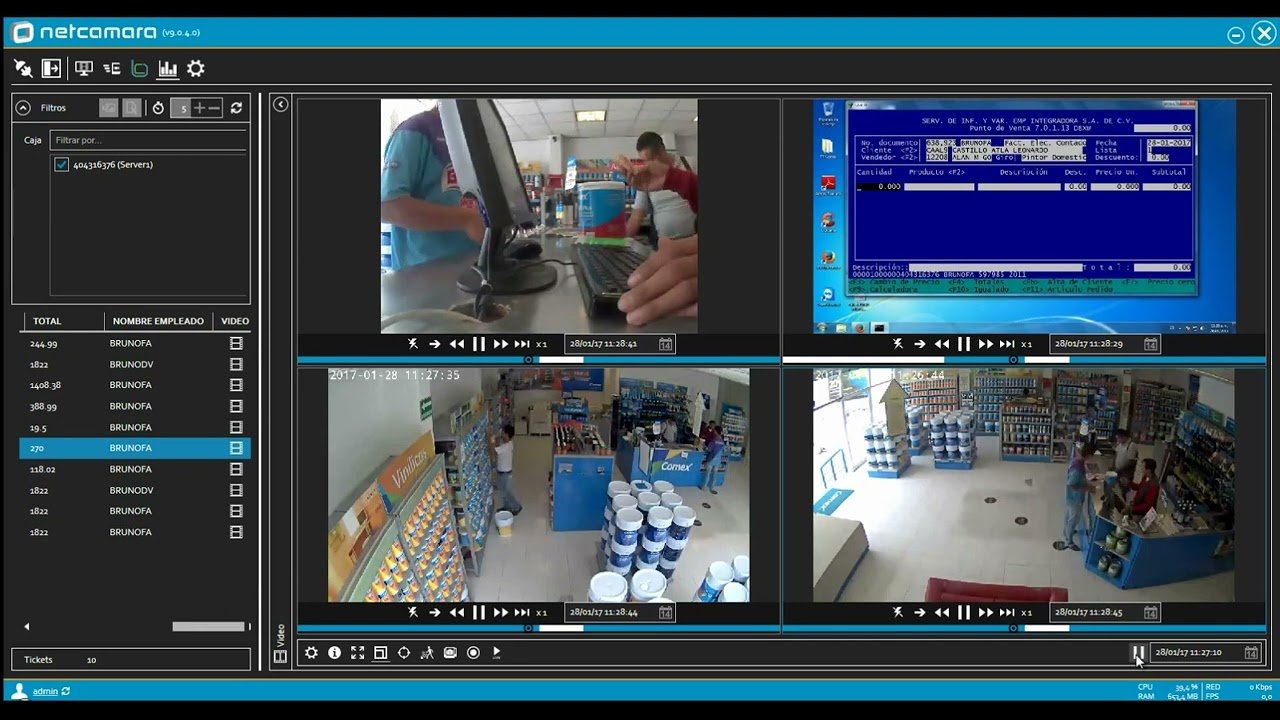The height and width of the screenshot is (720, 1280).
Task: Show the info icon in the bottom toolbar
Action: tap(334, 652)
